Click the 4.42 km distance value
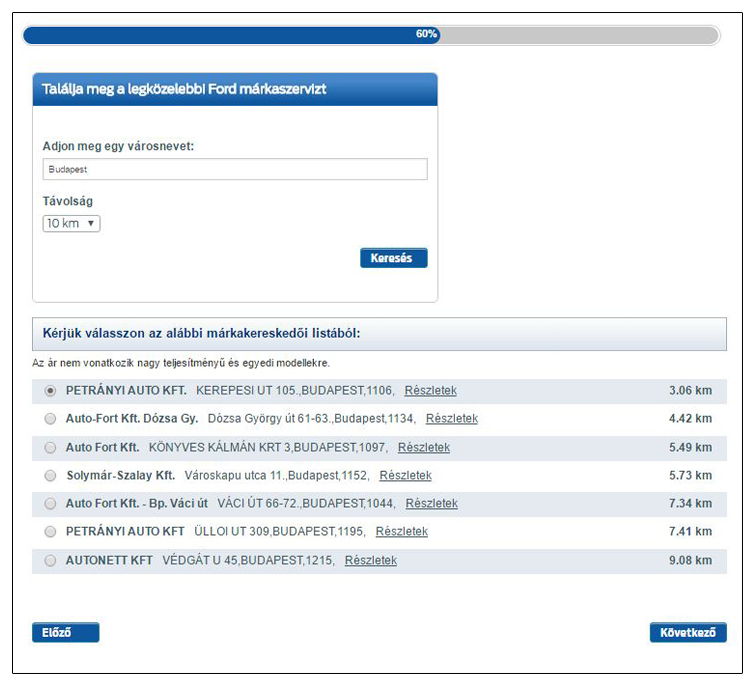Image resolution: width=755 pixels, height=683 pixels. pos(690,419)
